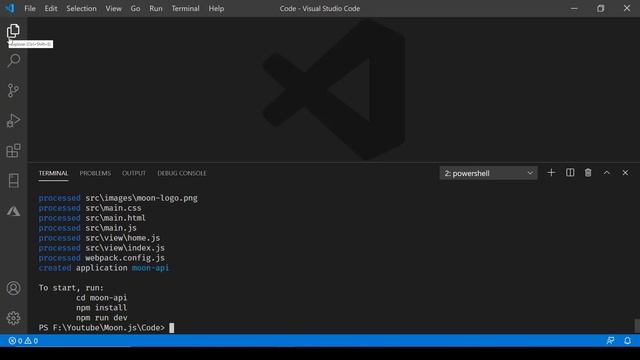Open the notifications bell
This screenshot has height=360, width=640.
click(627, 340)
